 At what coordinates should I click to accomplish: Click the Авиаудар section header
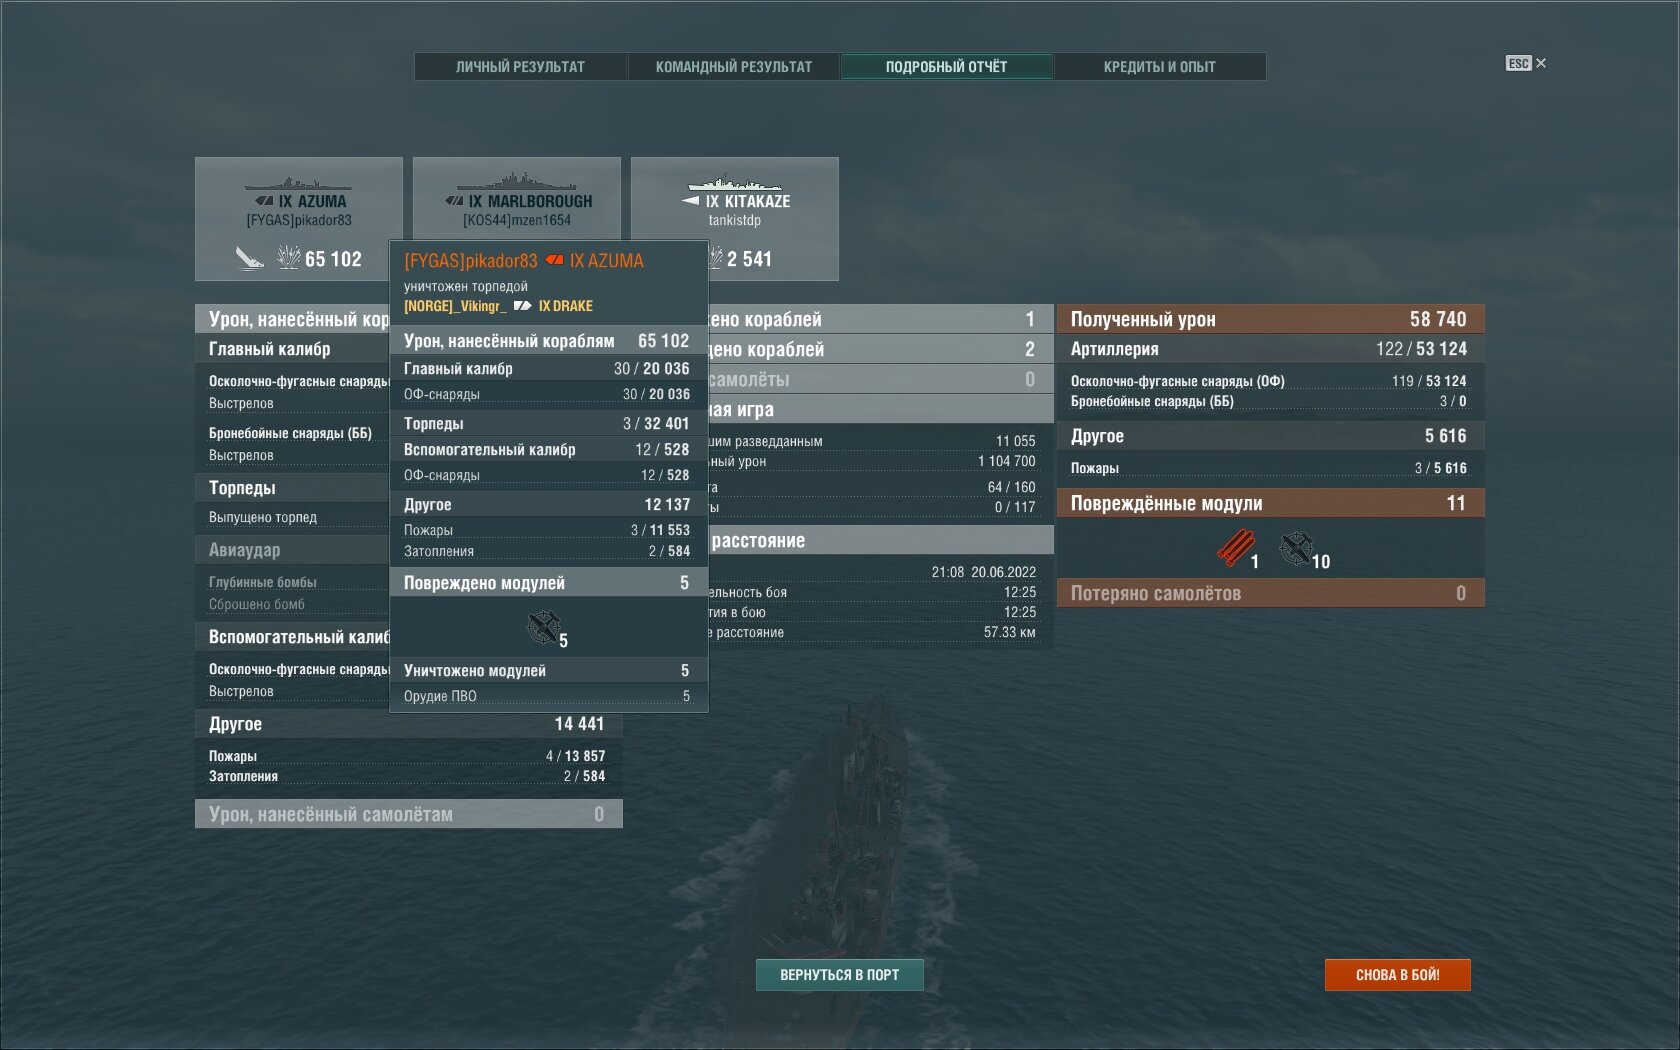[x=292, y=550]
